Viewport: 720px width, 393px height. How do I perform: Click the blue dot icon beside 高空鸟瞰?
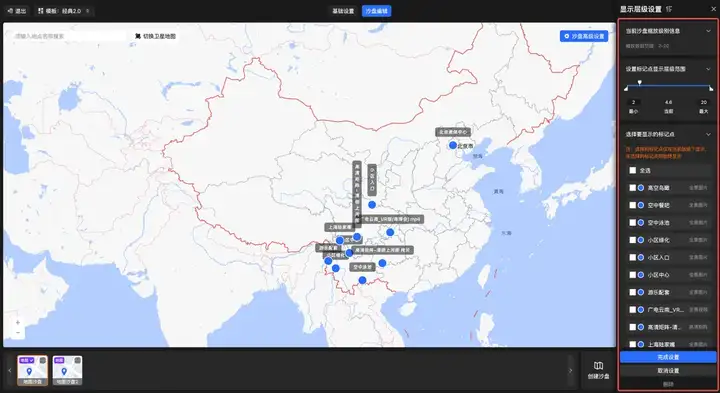(641, 188)
